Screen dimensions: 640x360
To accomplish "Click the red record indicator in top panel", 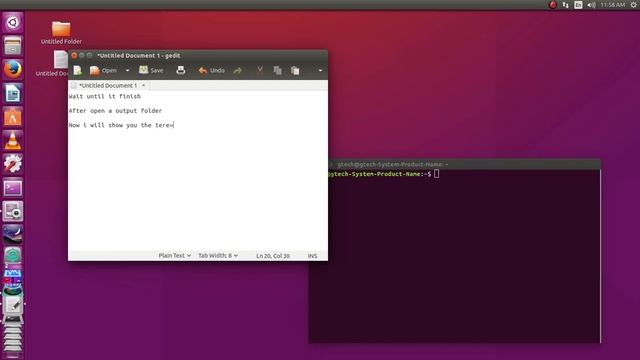I will pyautogui.click(x=553, y=5).
